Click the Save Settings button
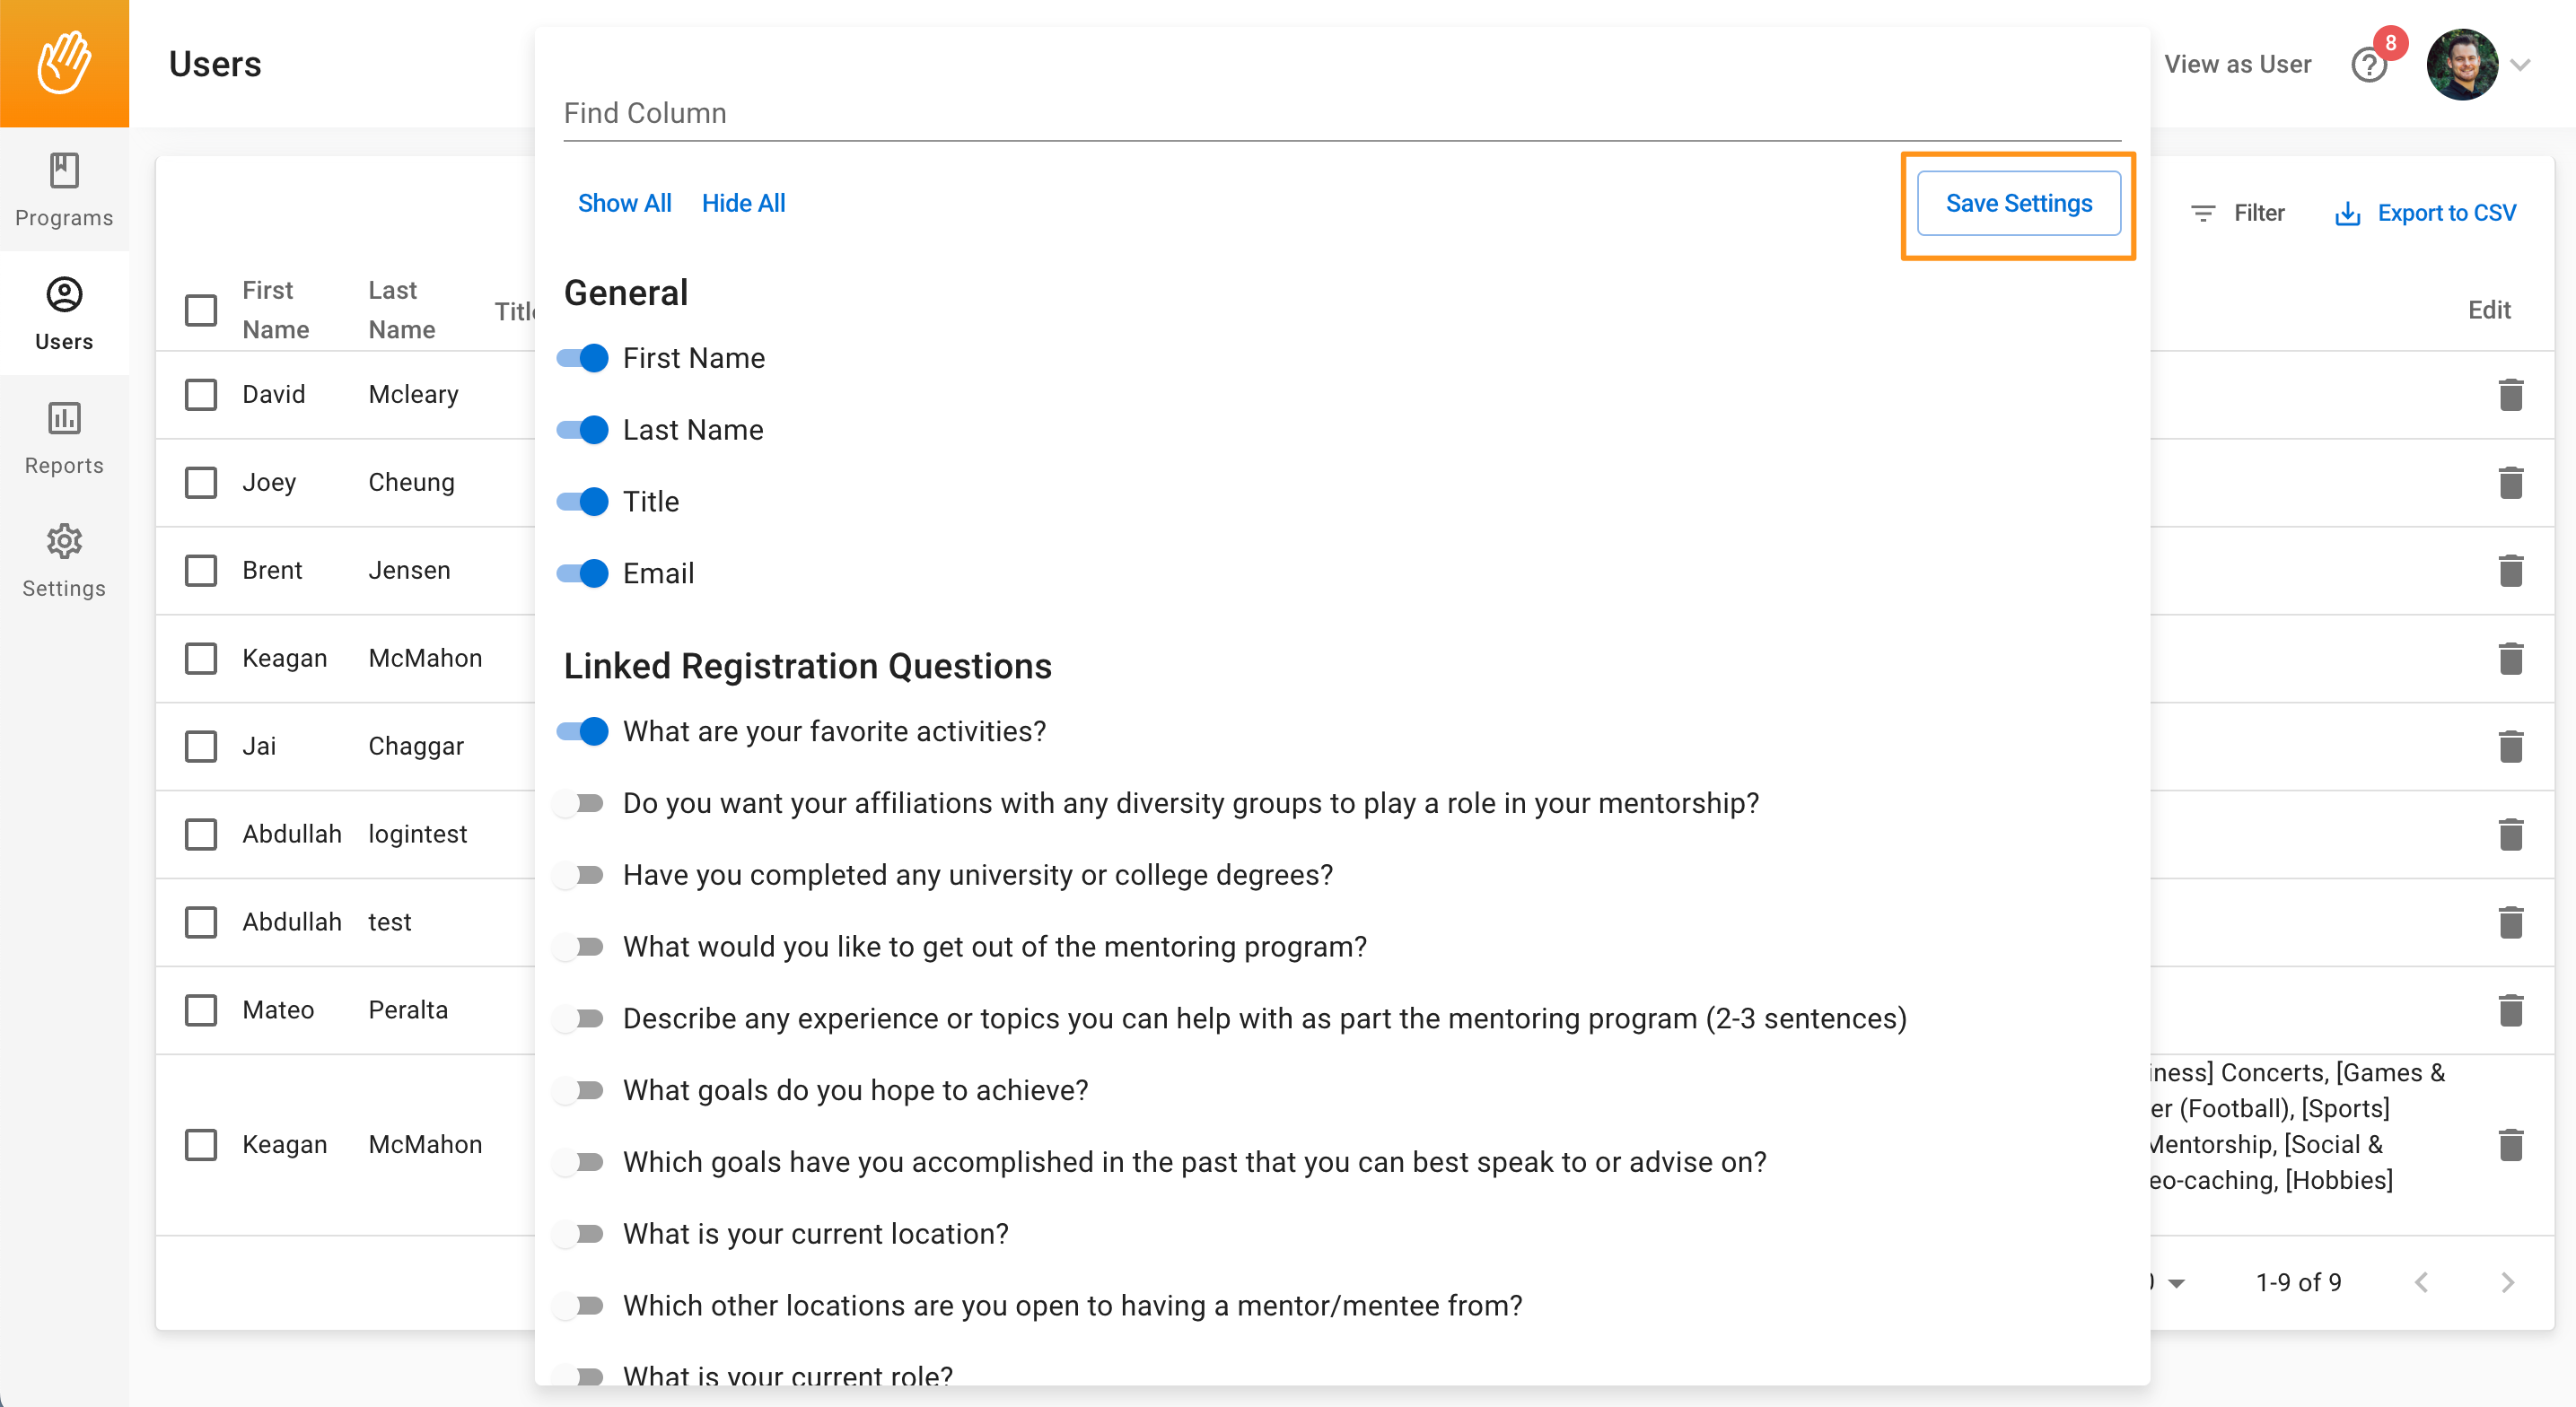Screen dimensions: 2576x1407 [2018, 203]
